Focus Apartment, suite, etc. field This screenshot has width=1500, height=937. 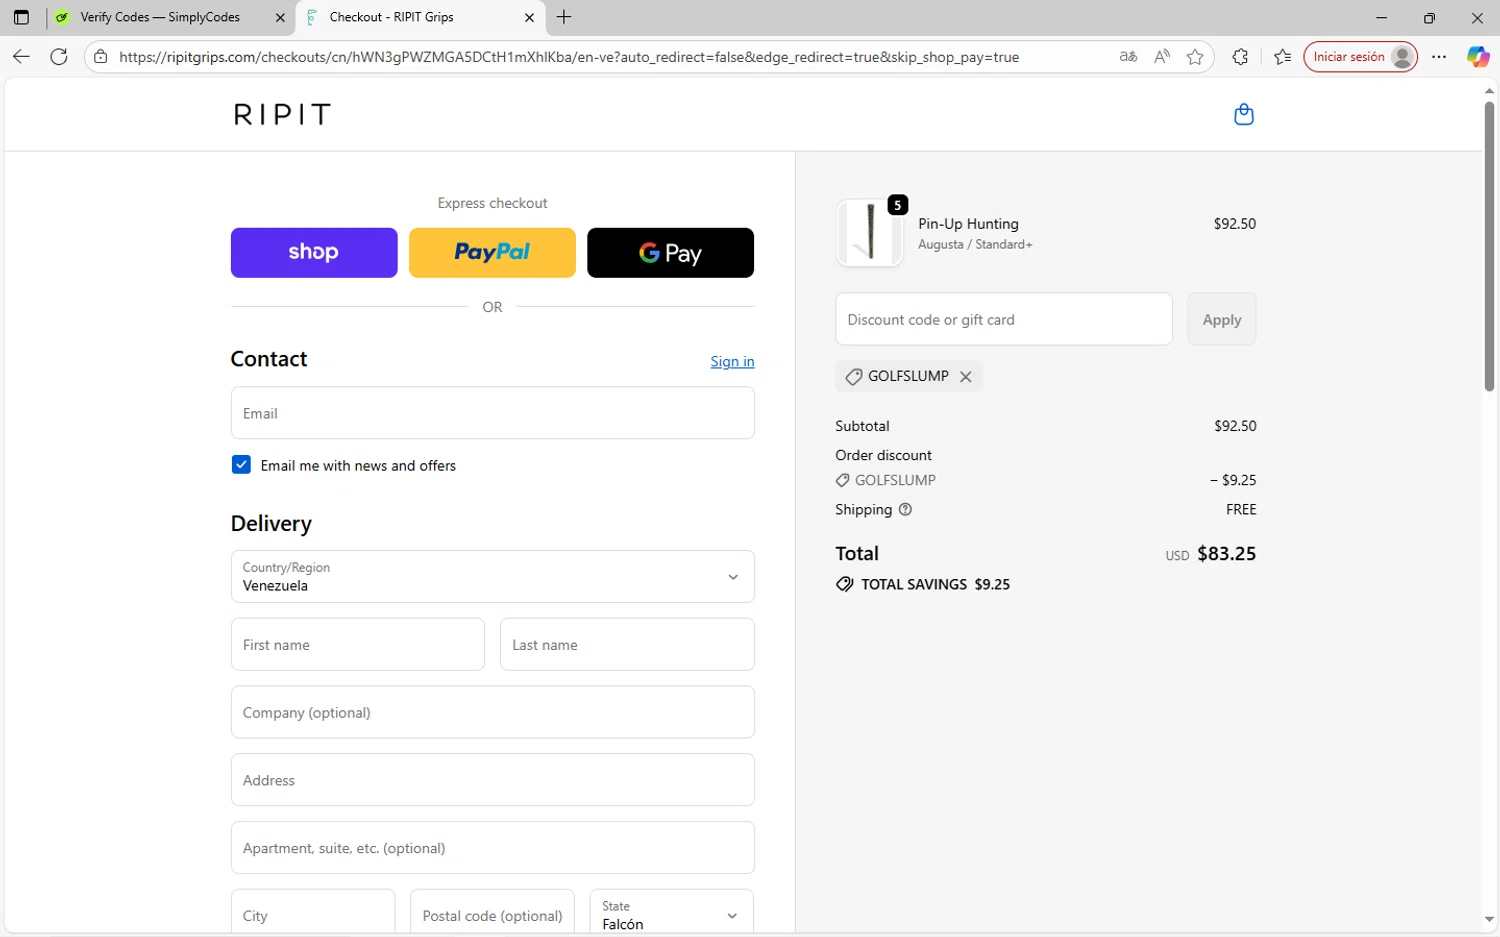coord(492,848)
